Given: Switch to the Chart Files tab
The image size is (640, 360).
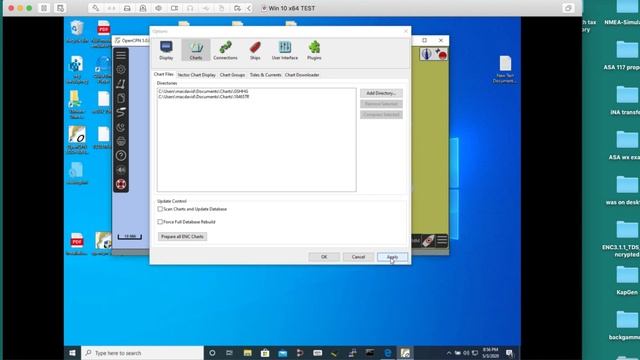Looking at the screenshot, I should click(x=164, y=75).
